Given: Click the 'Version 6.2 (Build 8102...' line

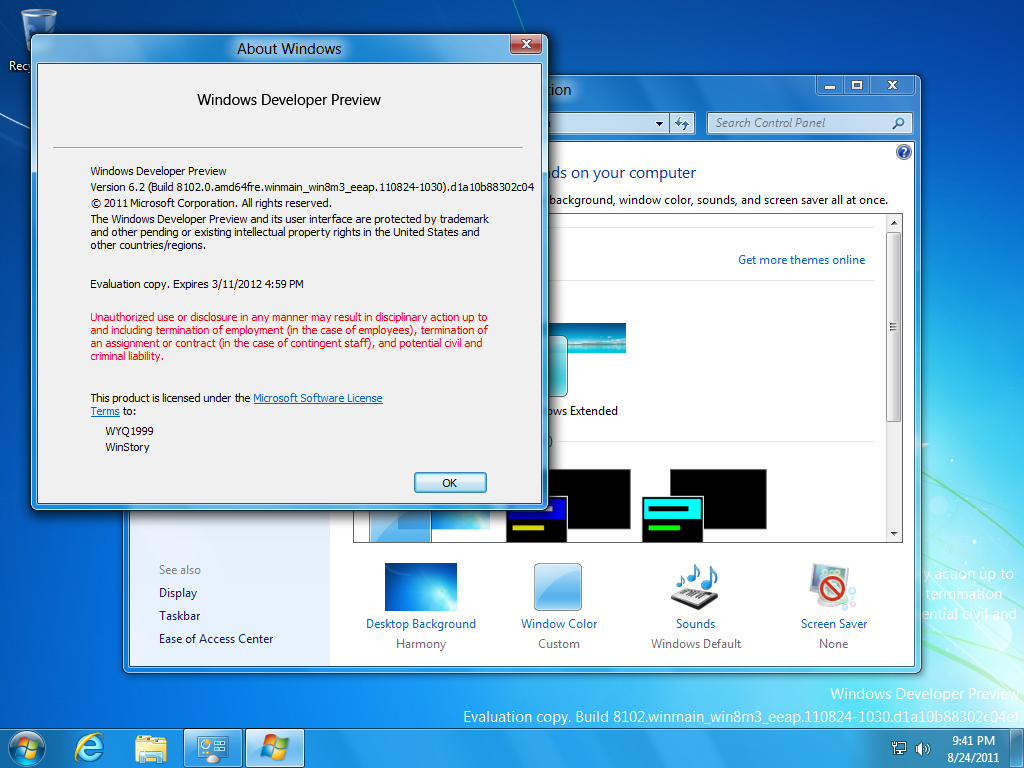Looking at the screenshot, I should 312,187.
